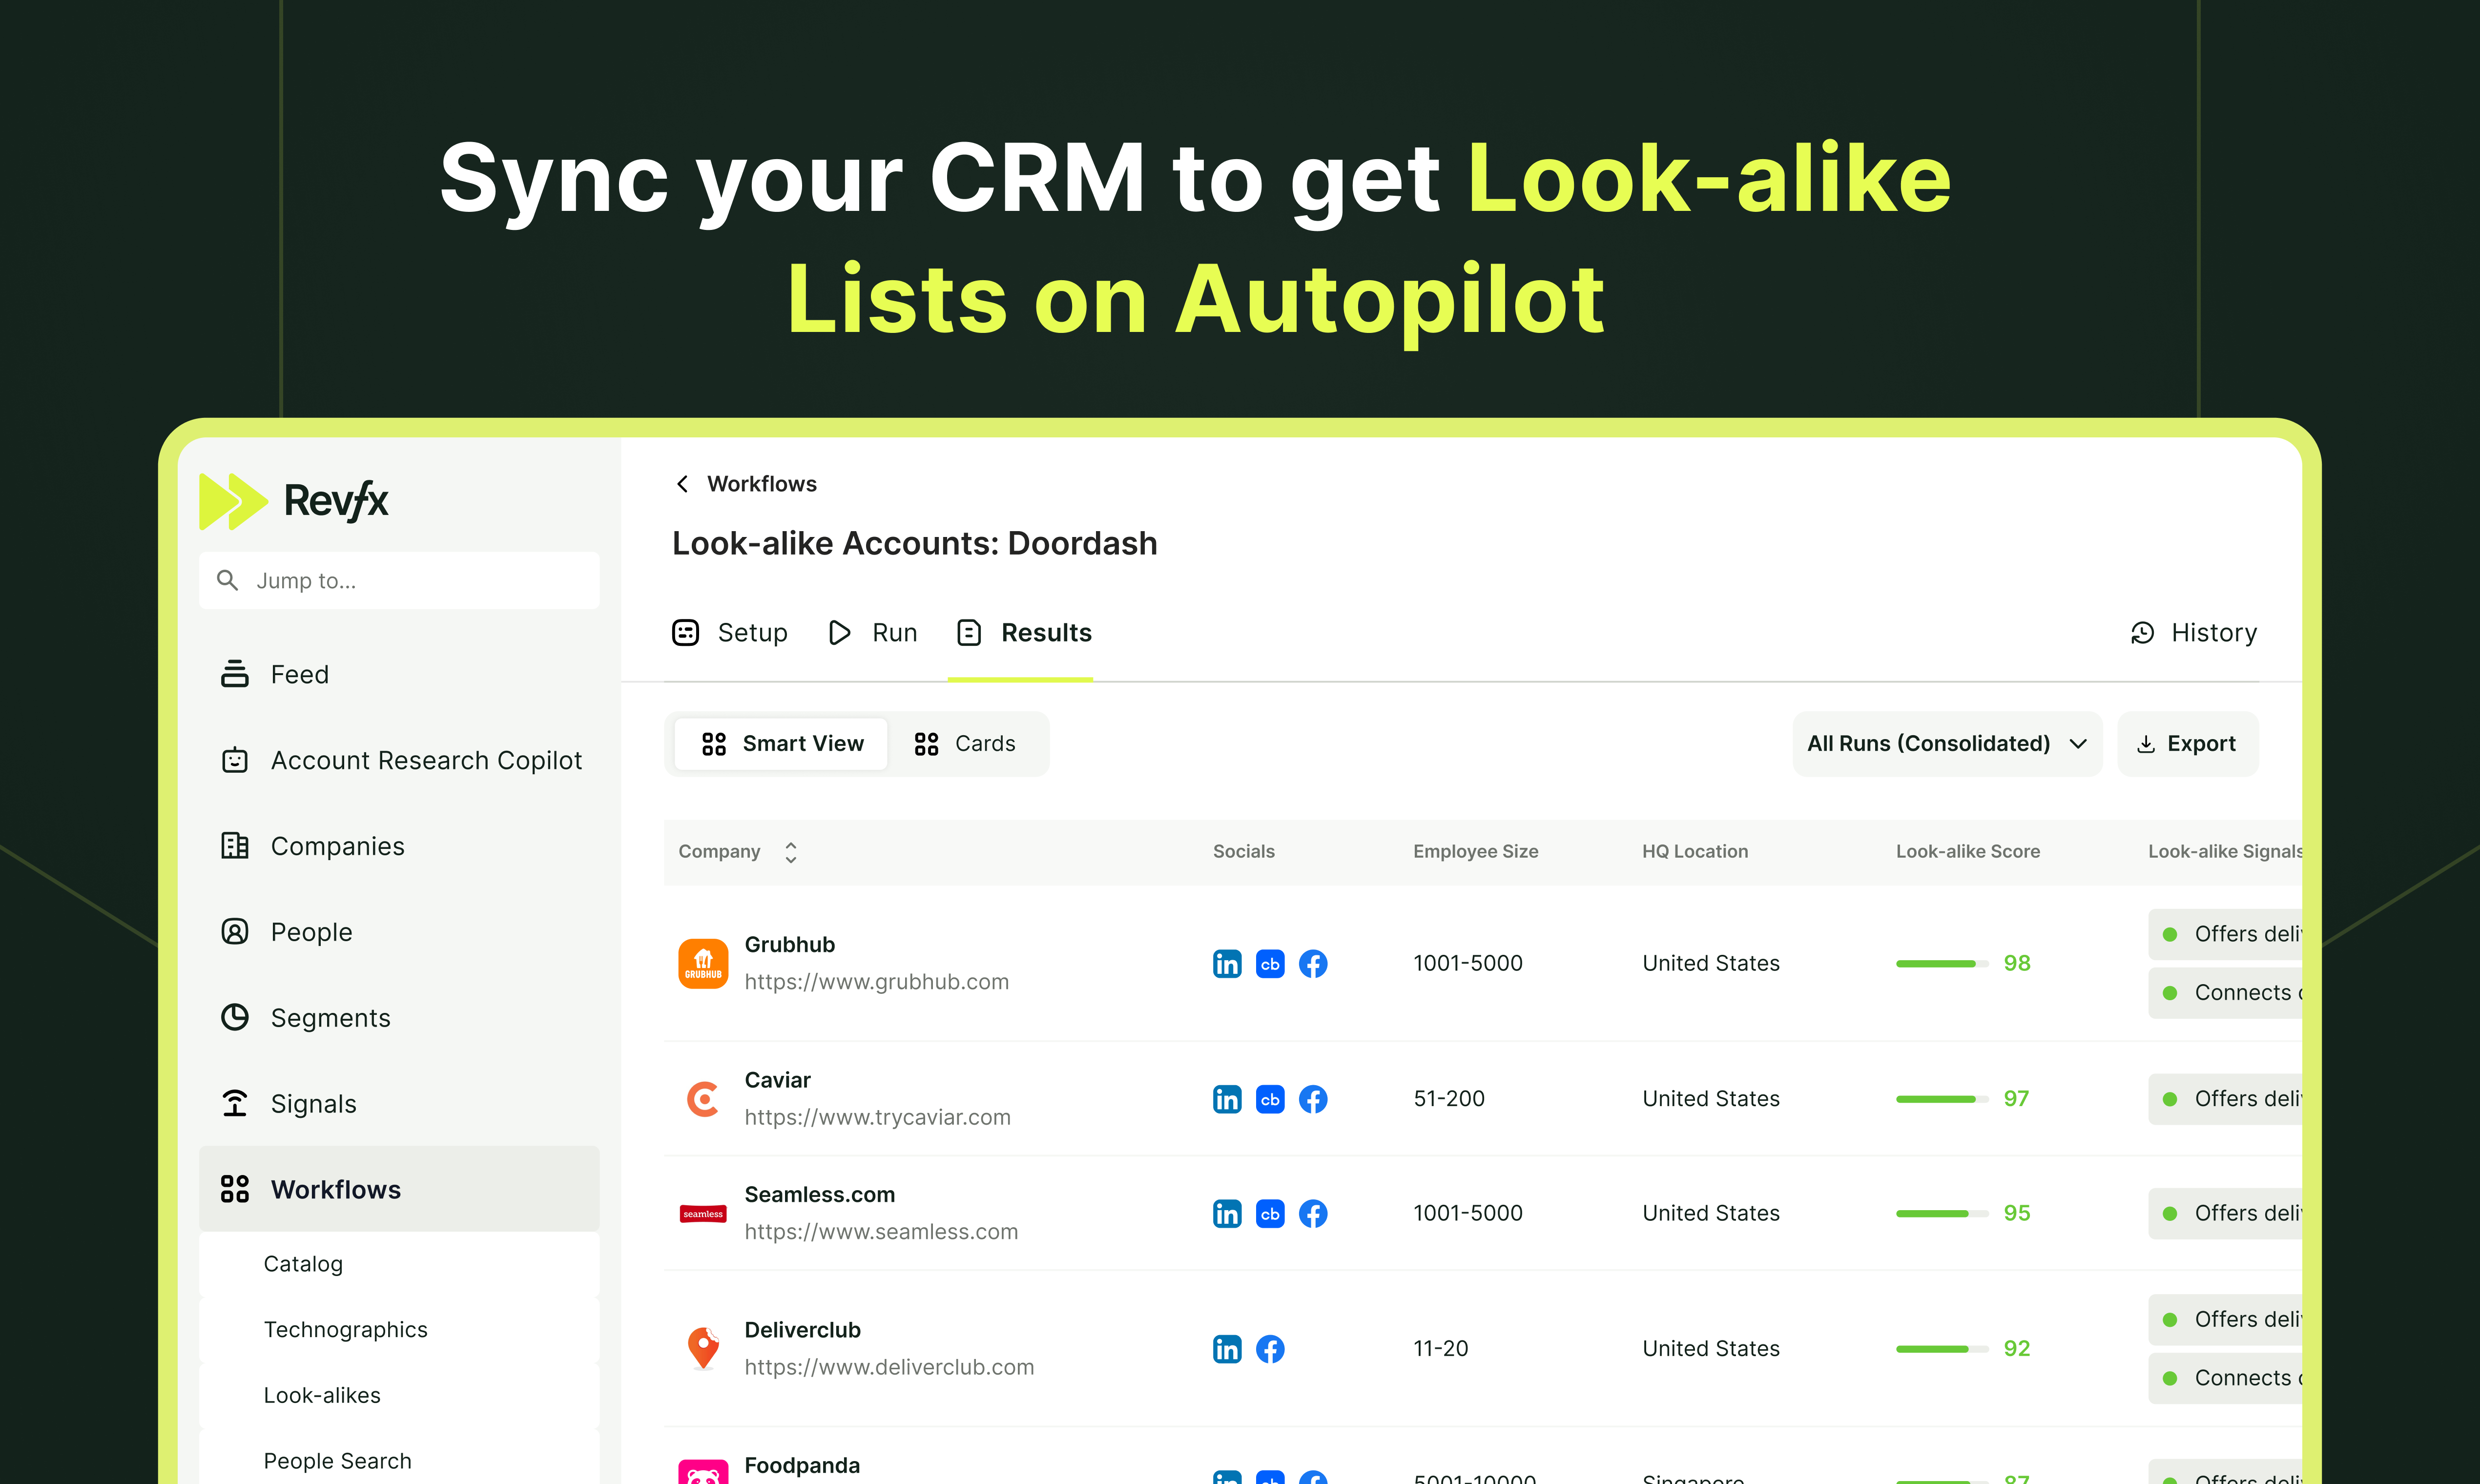
Task: Sort by Company column arrows
Action: tap(791, 852)
